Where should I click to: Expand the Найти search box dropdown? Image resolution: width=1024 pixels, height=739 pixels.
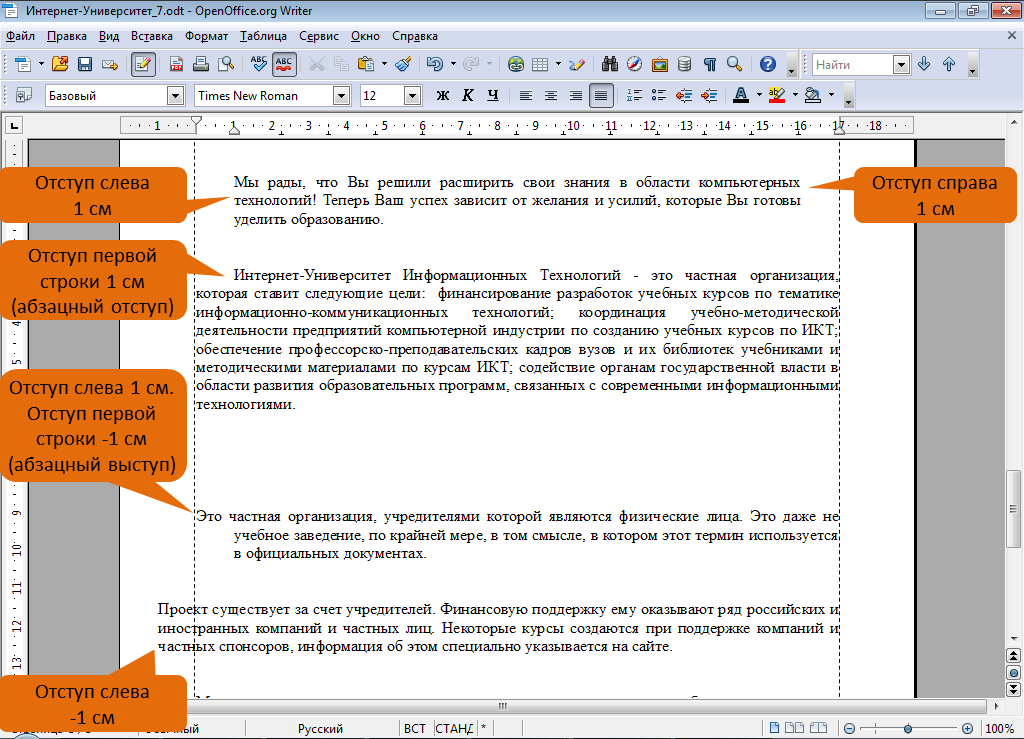[902, 65]
